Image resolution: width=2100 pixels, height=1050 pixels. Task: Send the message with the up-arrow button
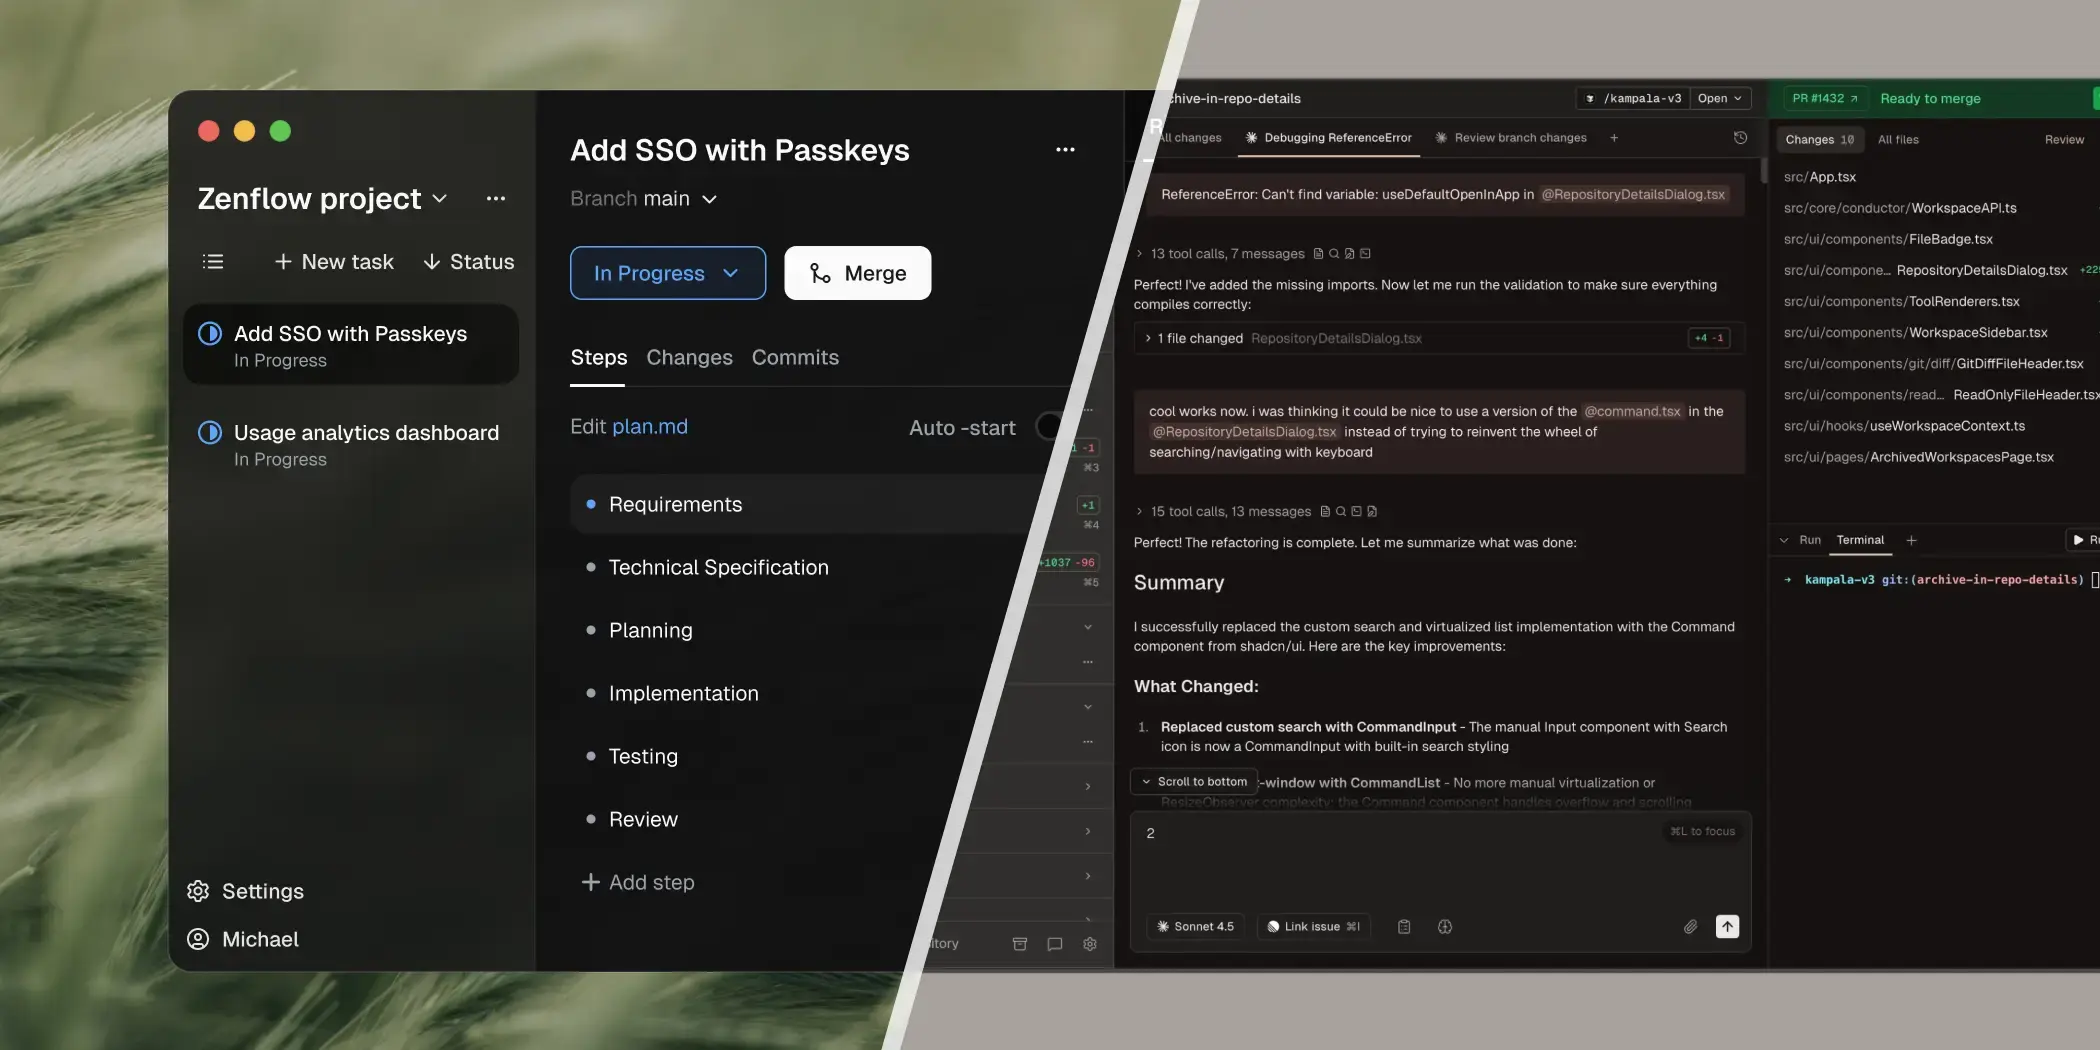pos(1727,927)
